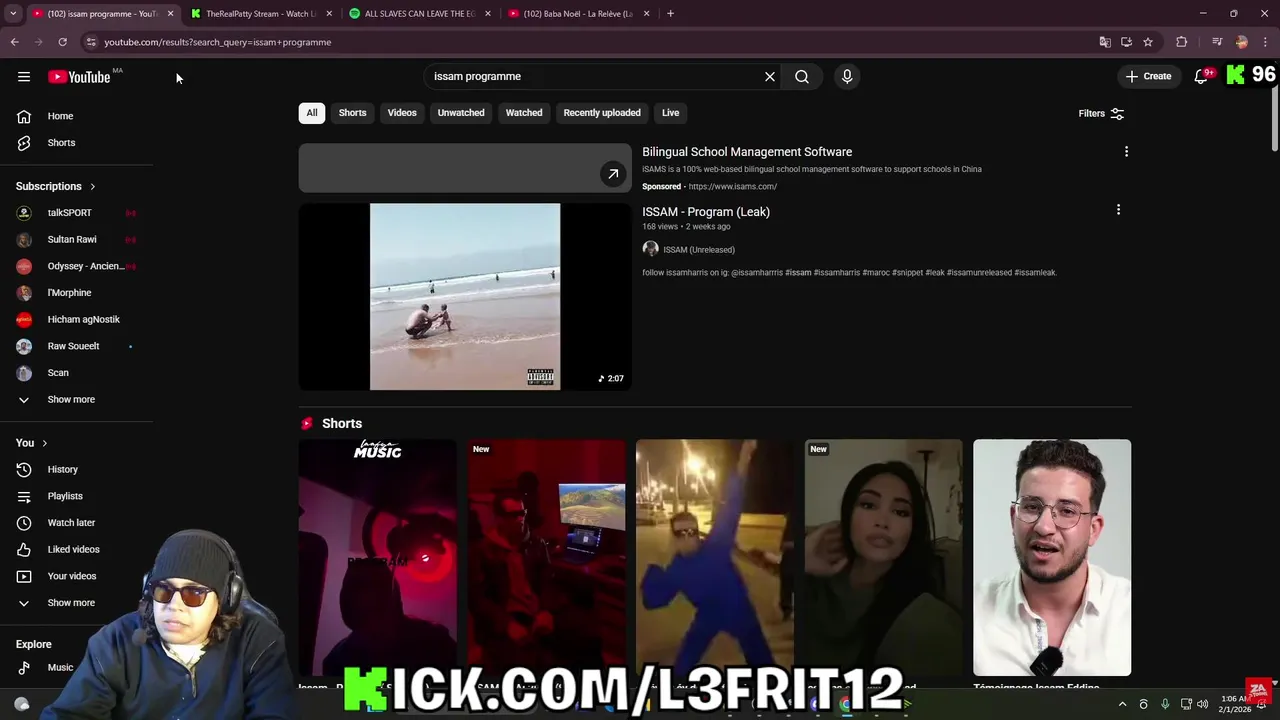1280x720 pixels.
Task: Open the translate page icon
Action: coord(1105,42)
